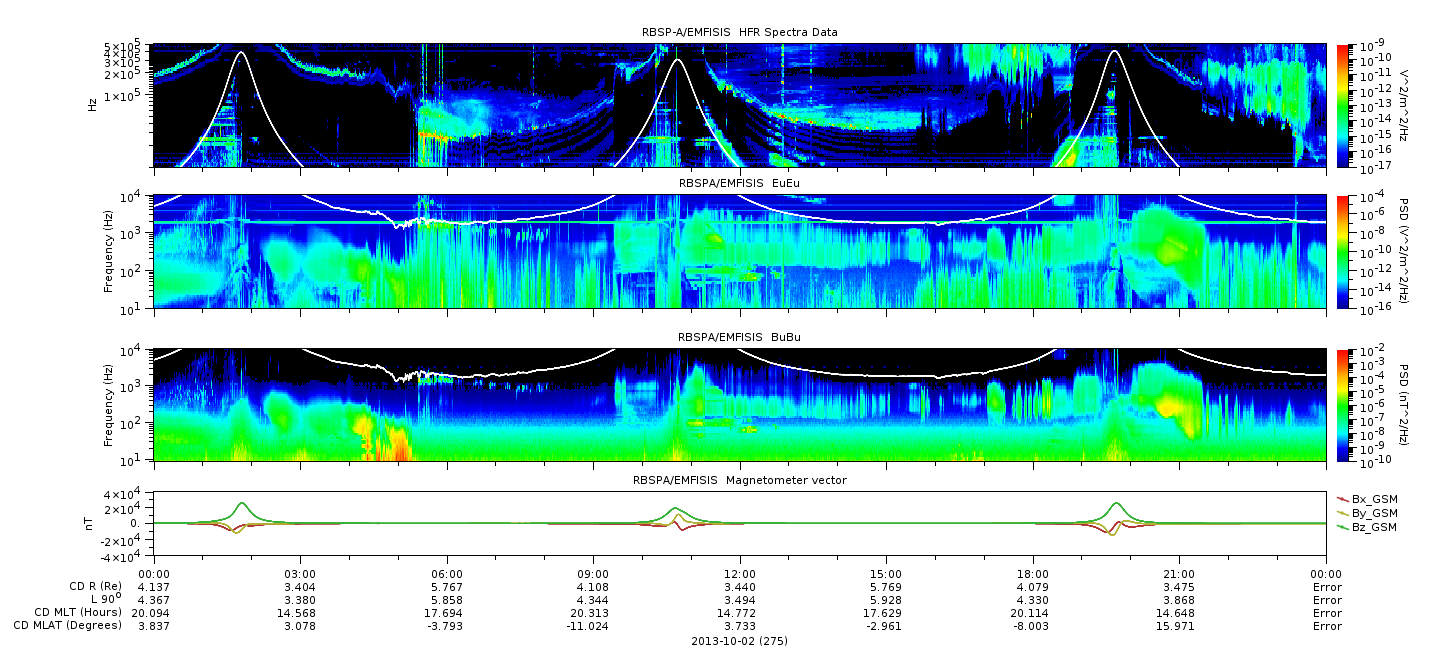
Task: Click the 'Magnetometer vector' panel title
Action: [739, 480]
